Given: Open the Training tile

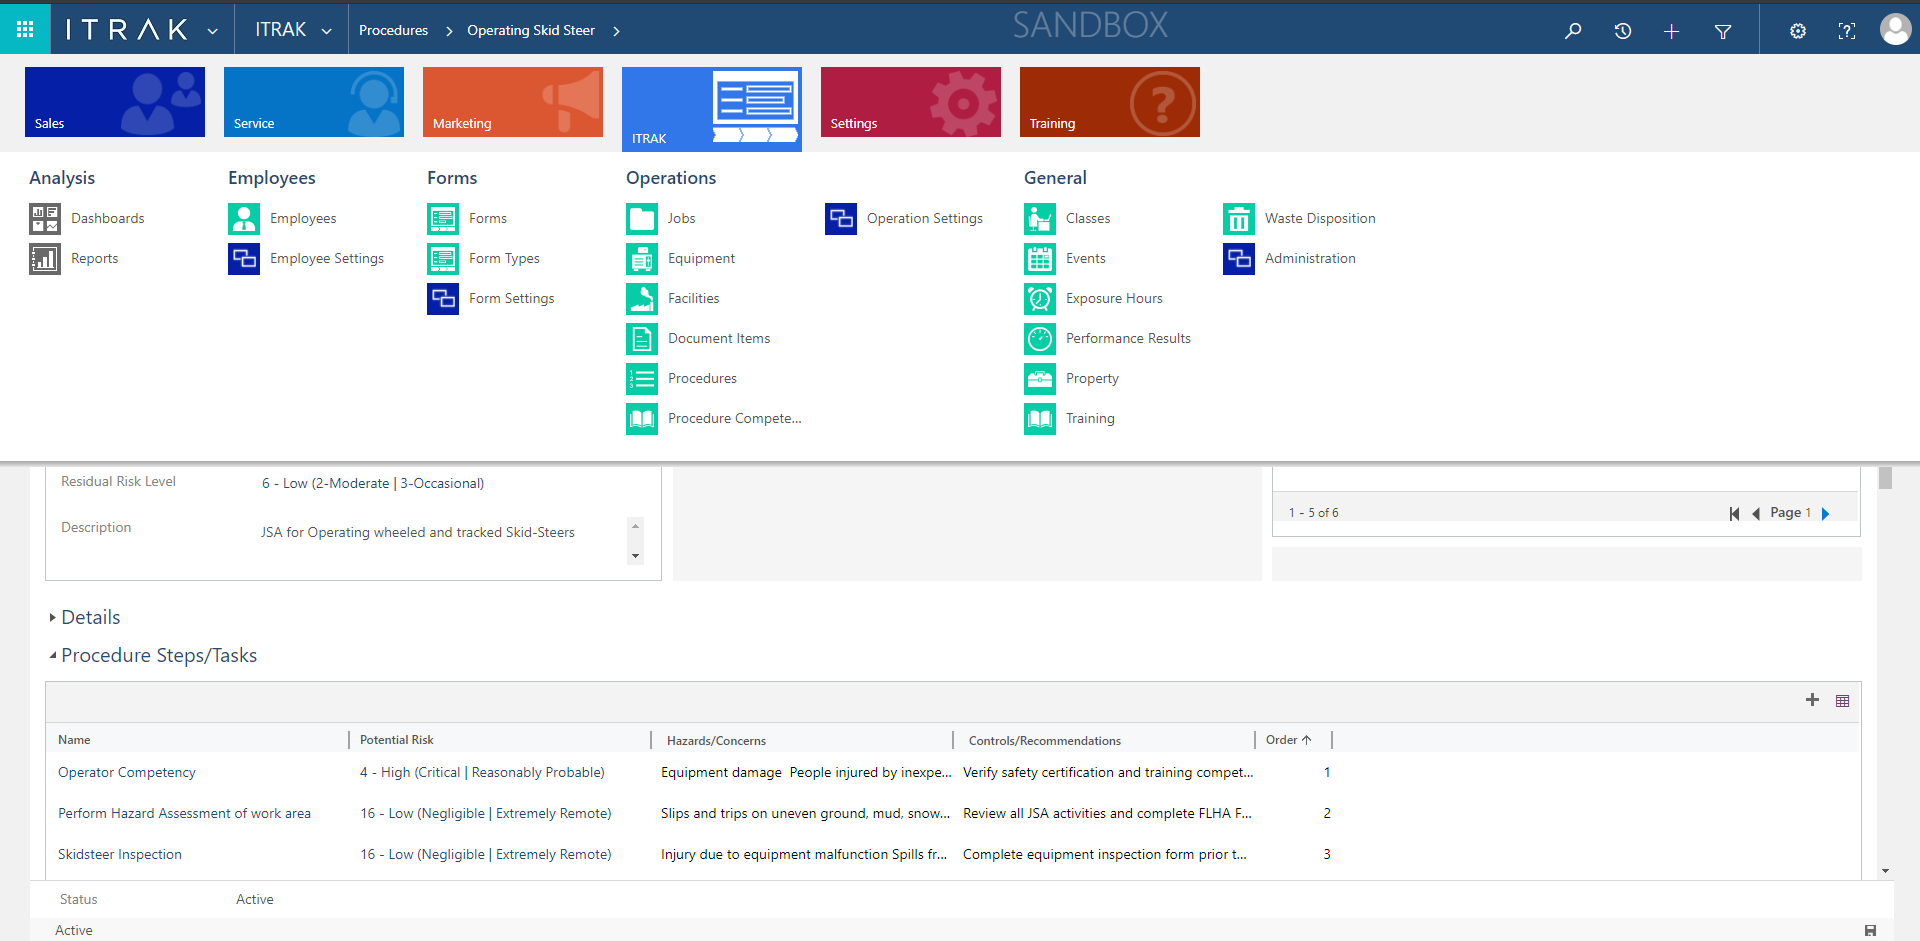Looking at the screenshot, I should tap(1109, 101).
